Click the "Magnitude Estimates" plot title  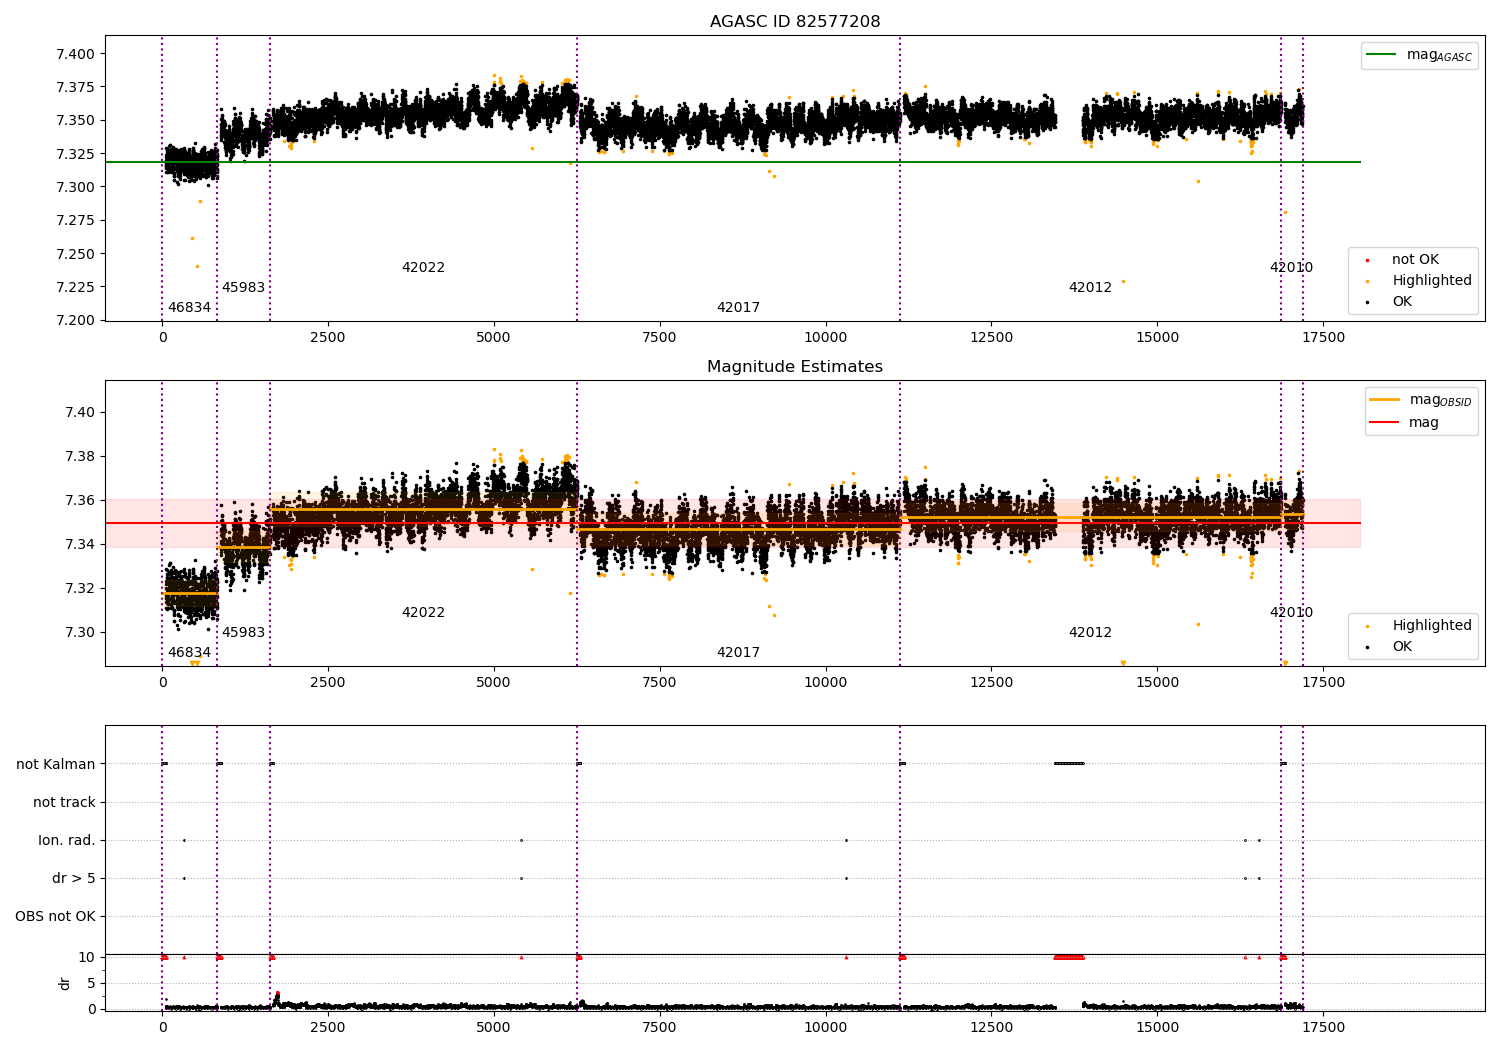coord(795,367)
